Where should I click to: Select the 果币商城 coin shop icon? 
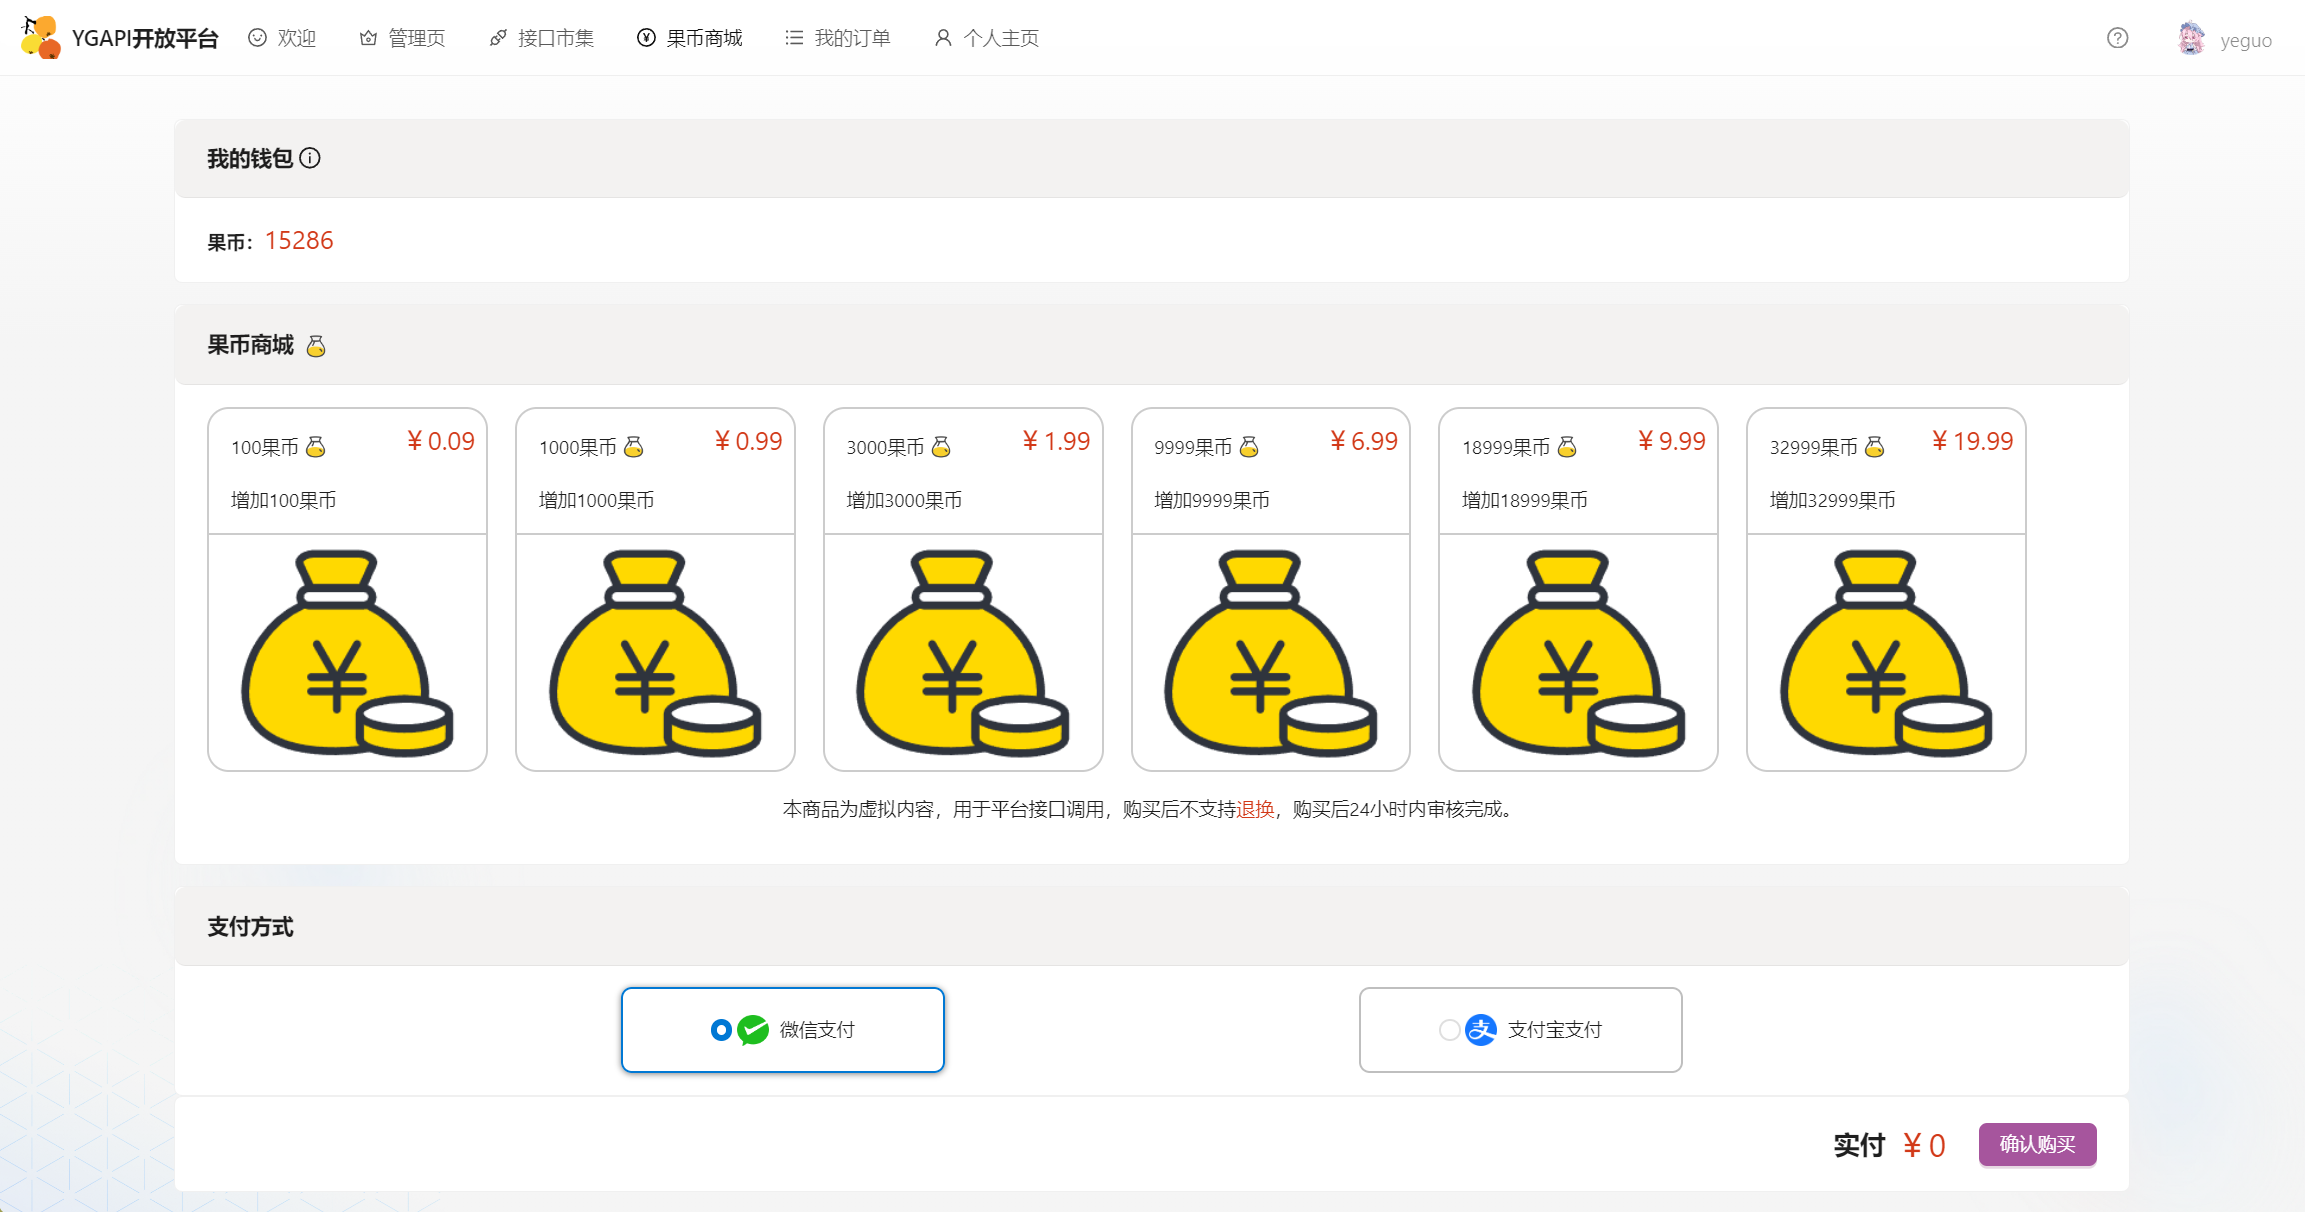coord(645,37)
